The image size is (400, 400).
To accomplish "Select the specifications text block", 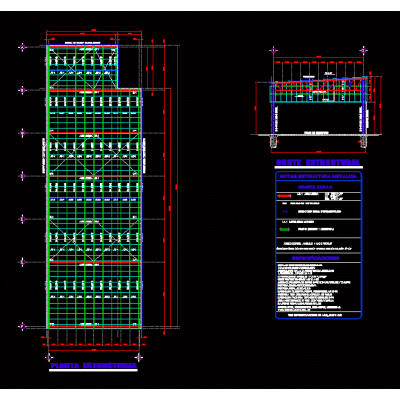I will 313,287.
